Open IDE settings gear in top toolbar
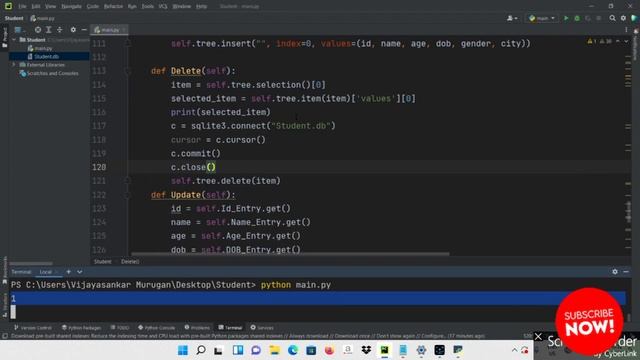This screenshot has width=640, height=360. (623, 18)
